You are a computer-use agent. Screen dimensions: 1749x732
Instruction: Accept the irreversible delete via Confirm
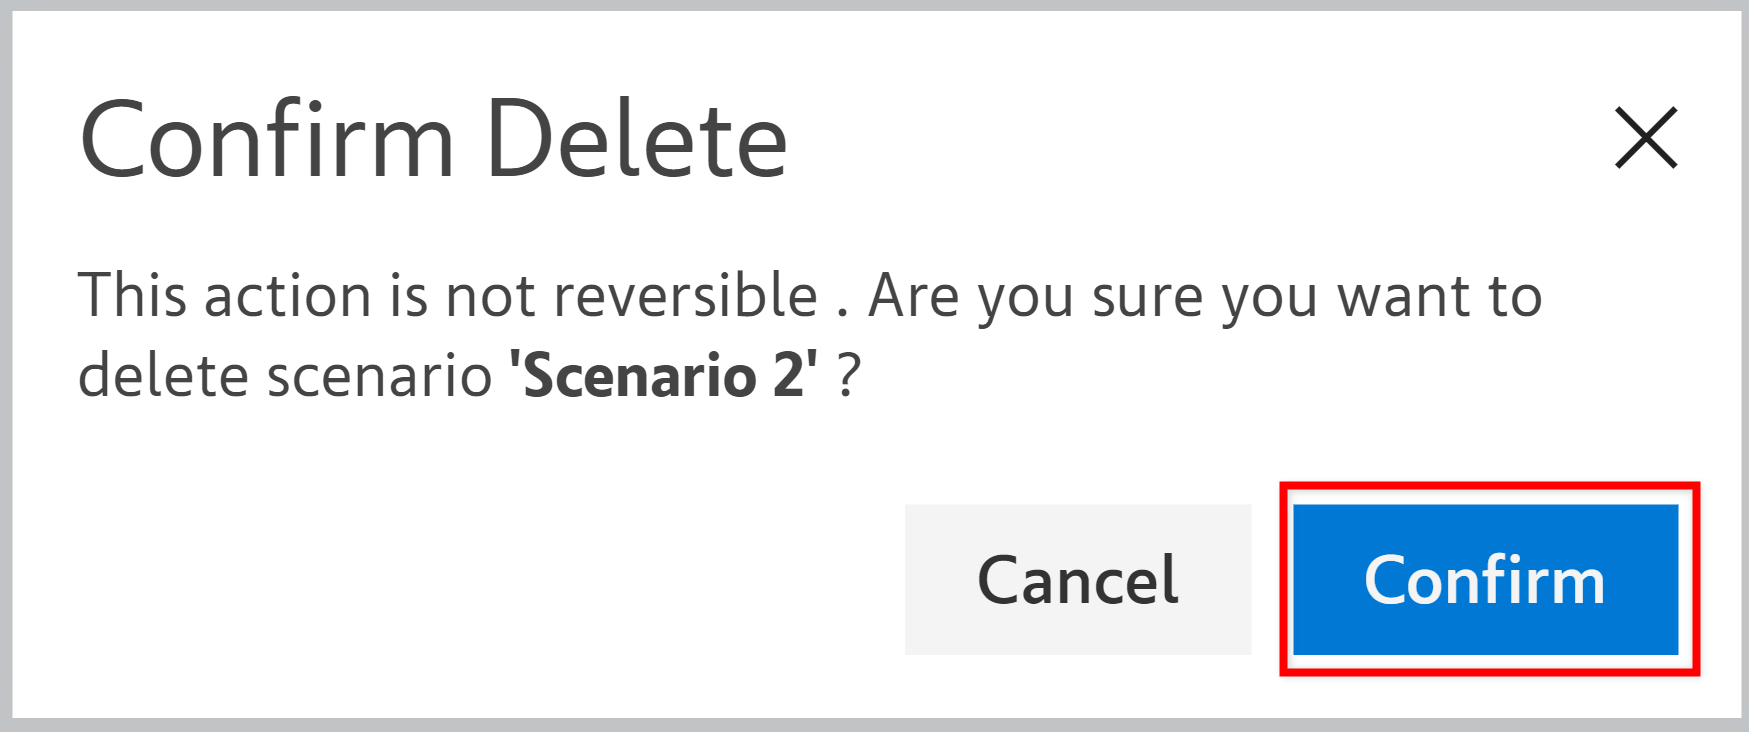pos(1485,580)
